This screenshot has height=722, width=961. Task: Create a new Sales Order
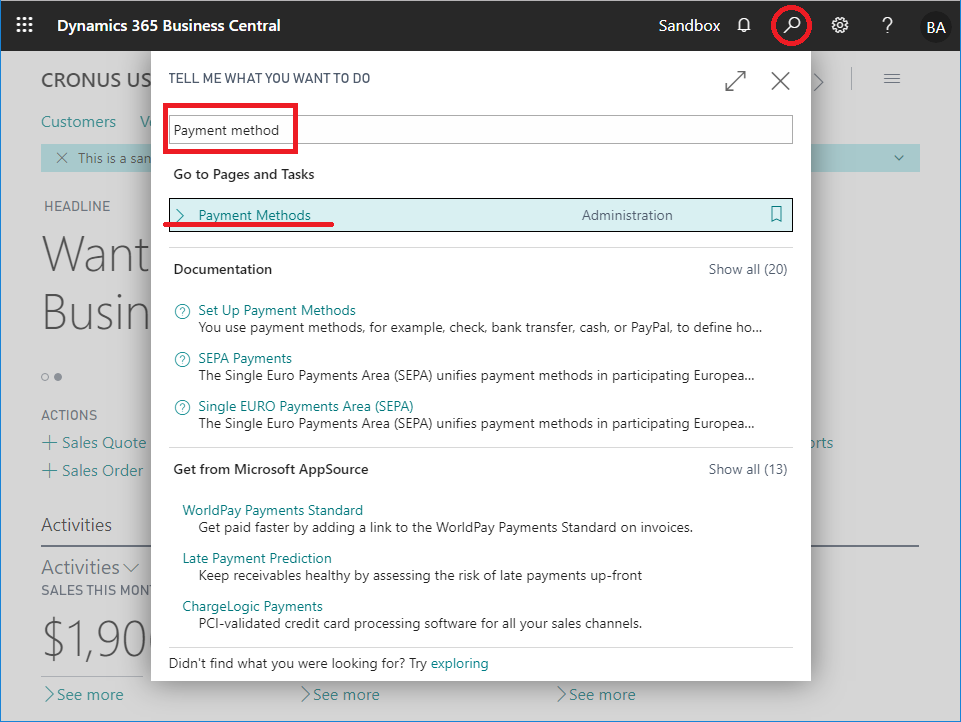(93, 471)
